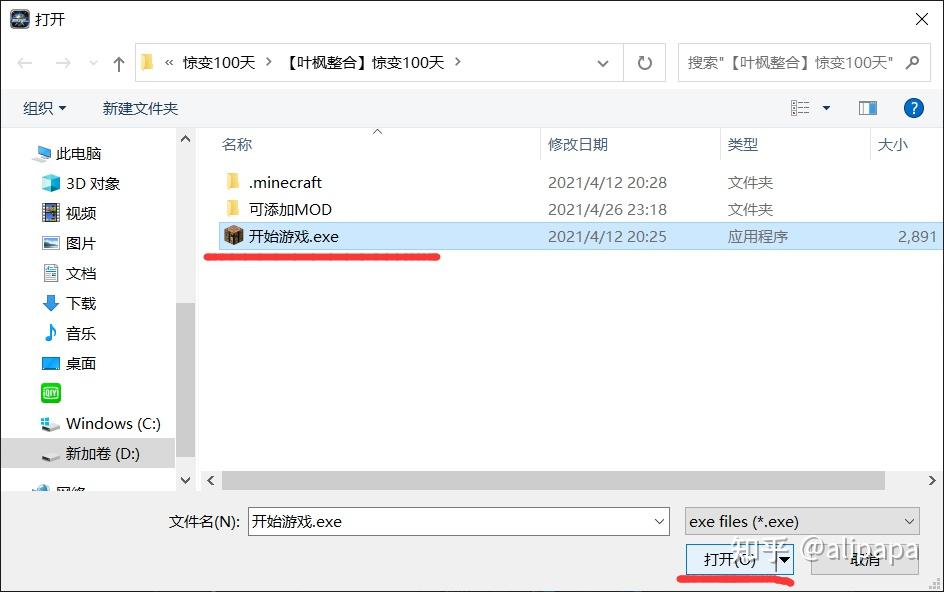Open the exe files (*.exe) filter dropdown
944x592 pixels.
[x=802, y=522]
